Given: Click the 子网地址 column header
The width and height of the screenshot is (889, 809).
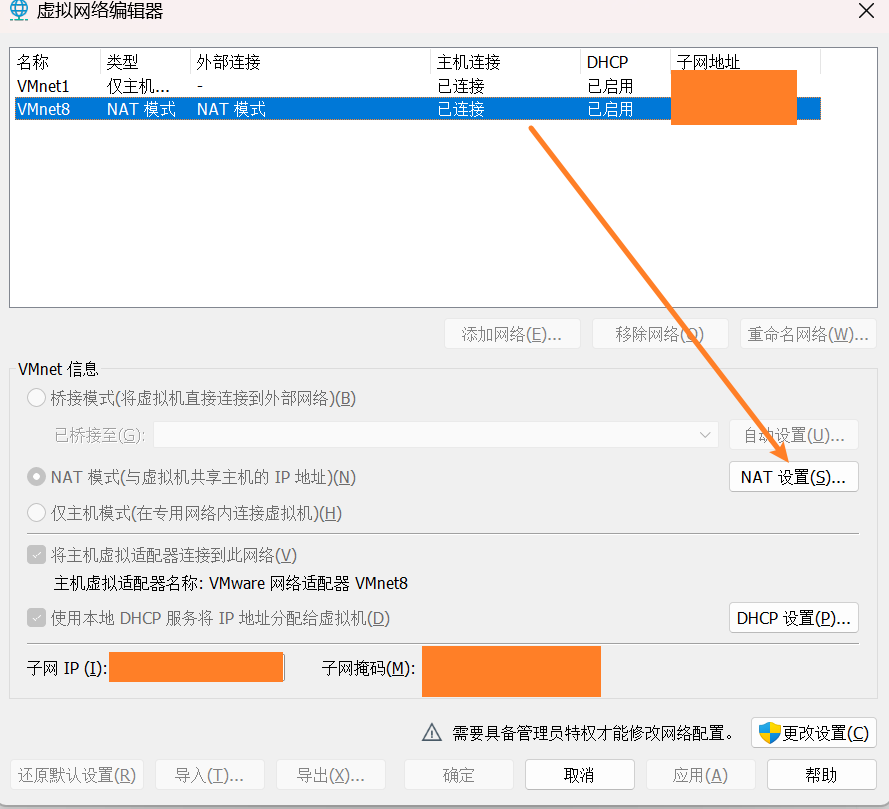Looking at the screenshot, I should 746,62.
